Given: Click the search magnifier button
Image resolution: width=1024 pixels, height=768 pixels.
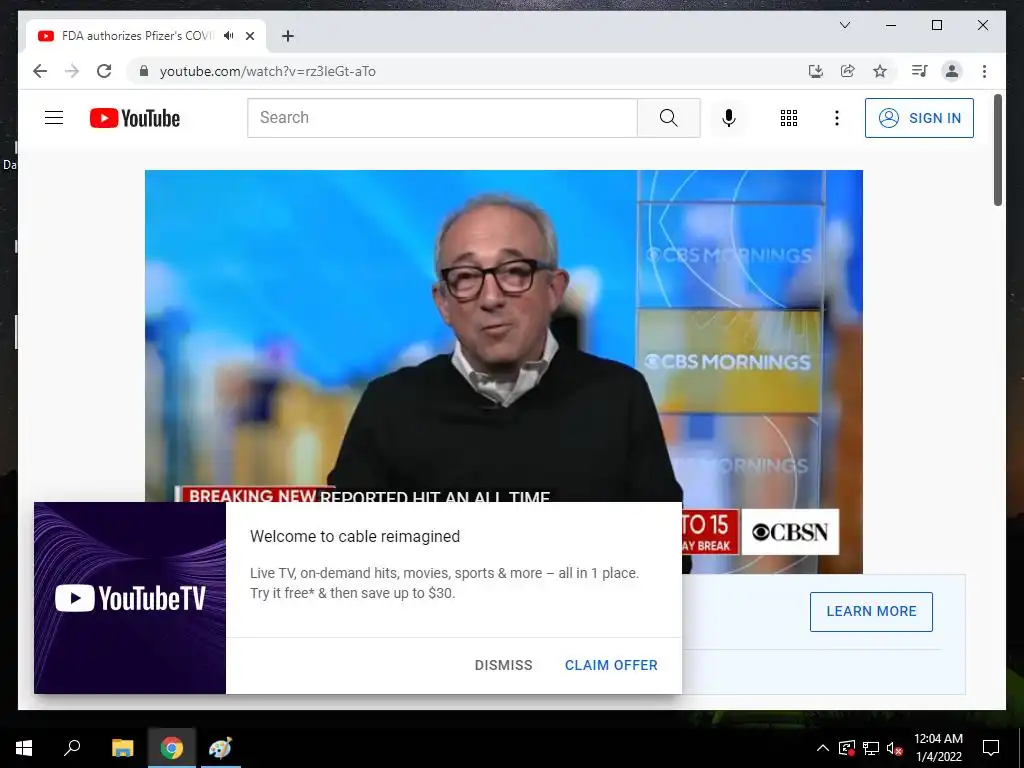Looking at the screenshot, I should point(669,118).
